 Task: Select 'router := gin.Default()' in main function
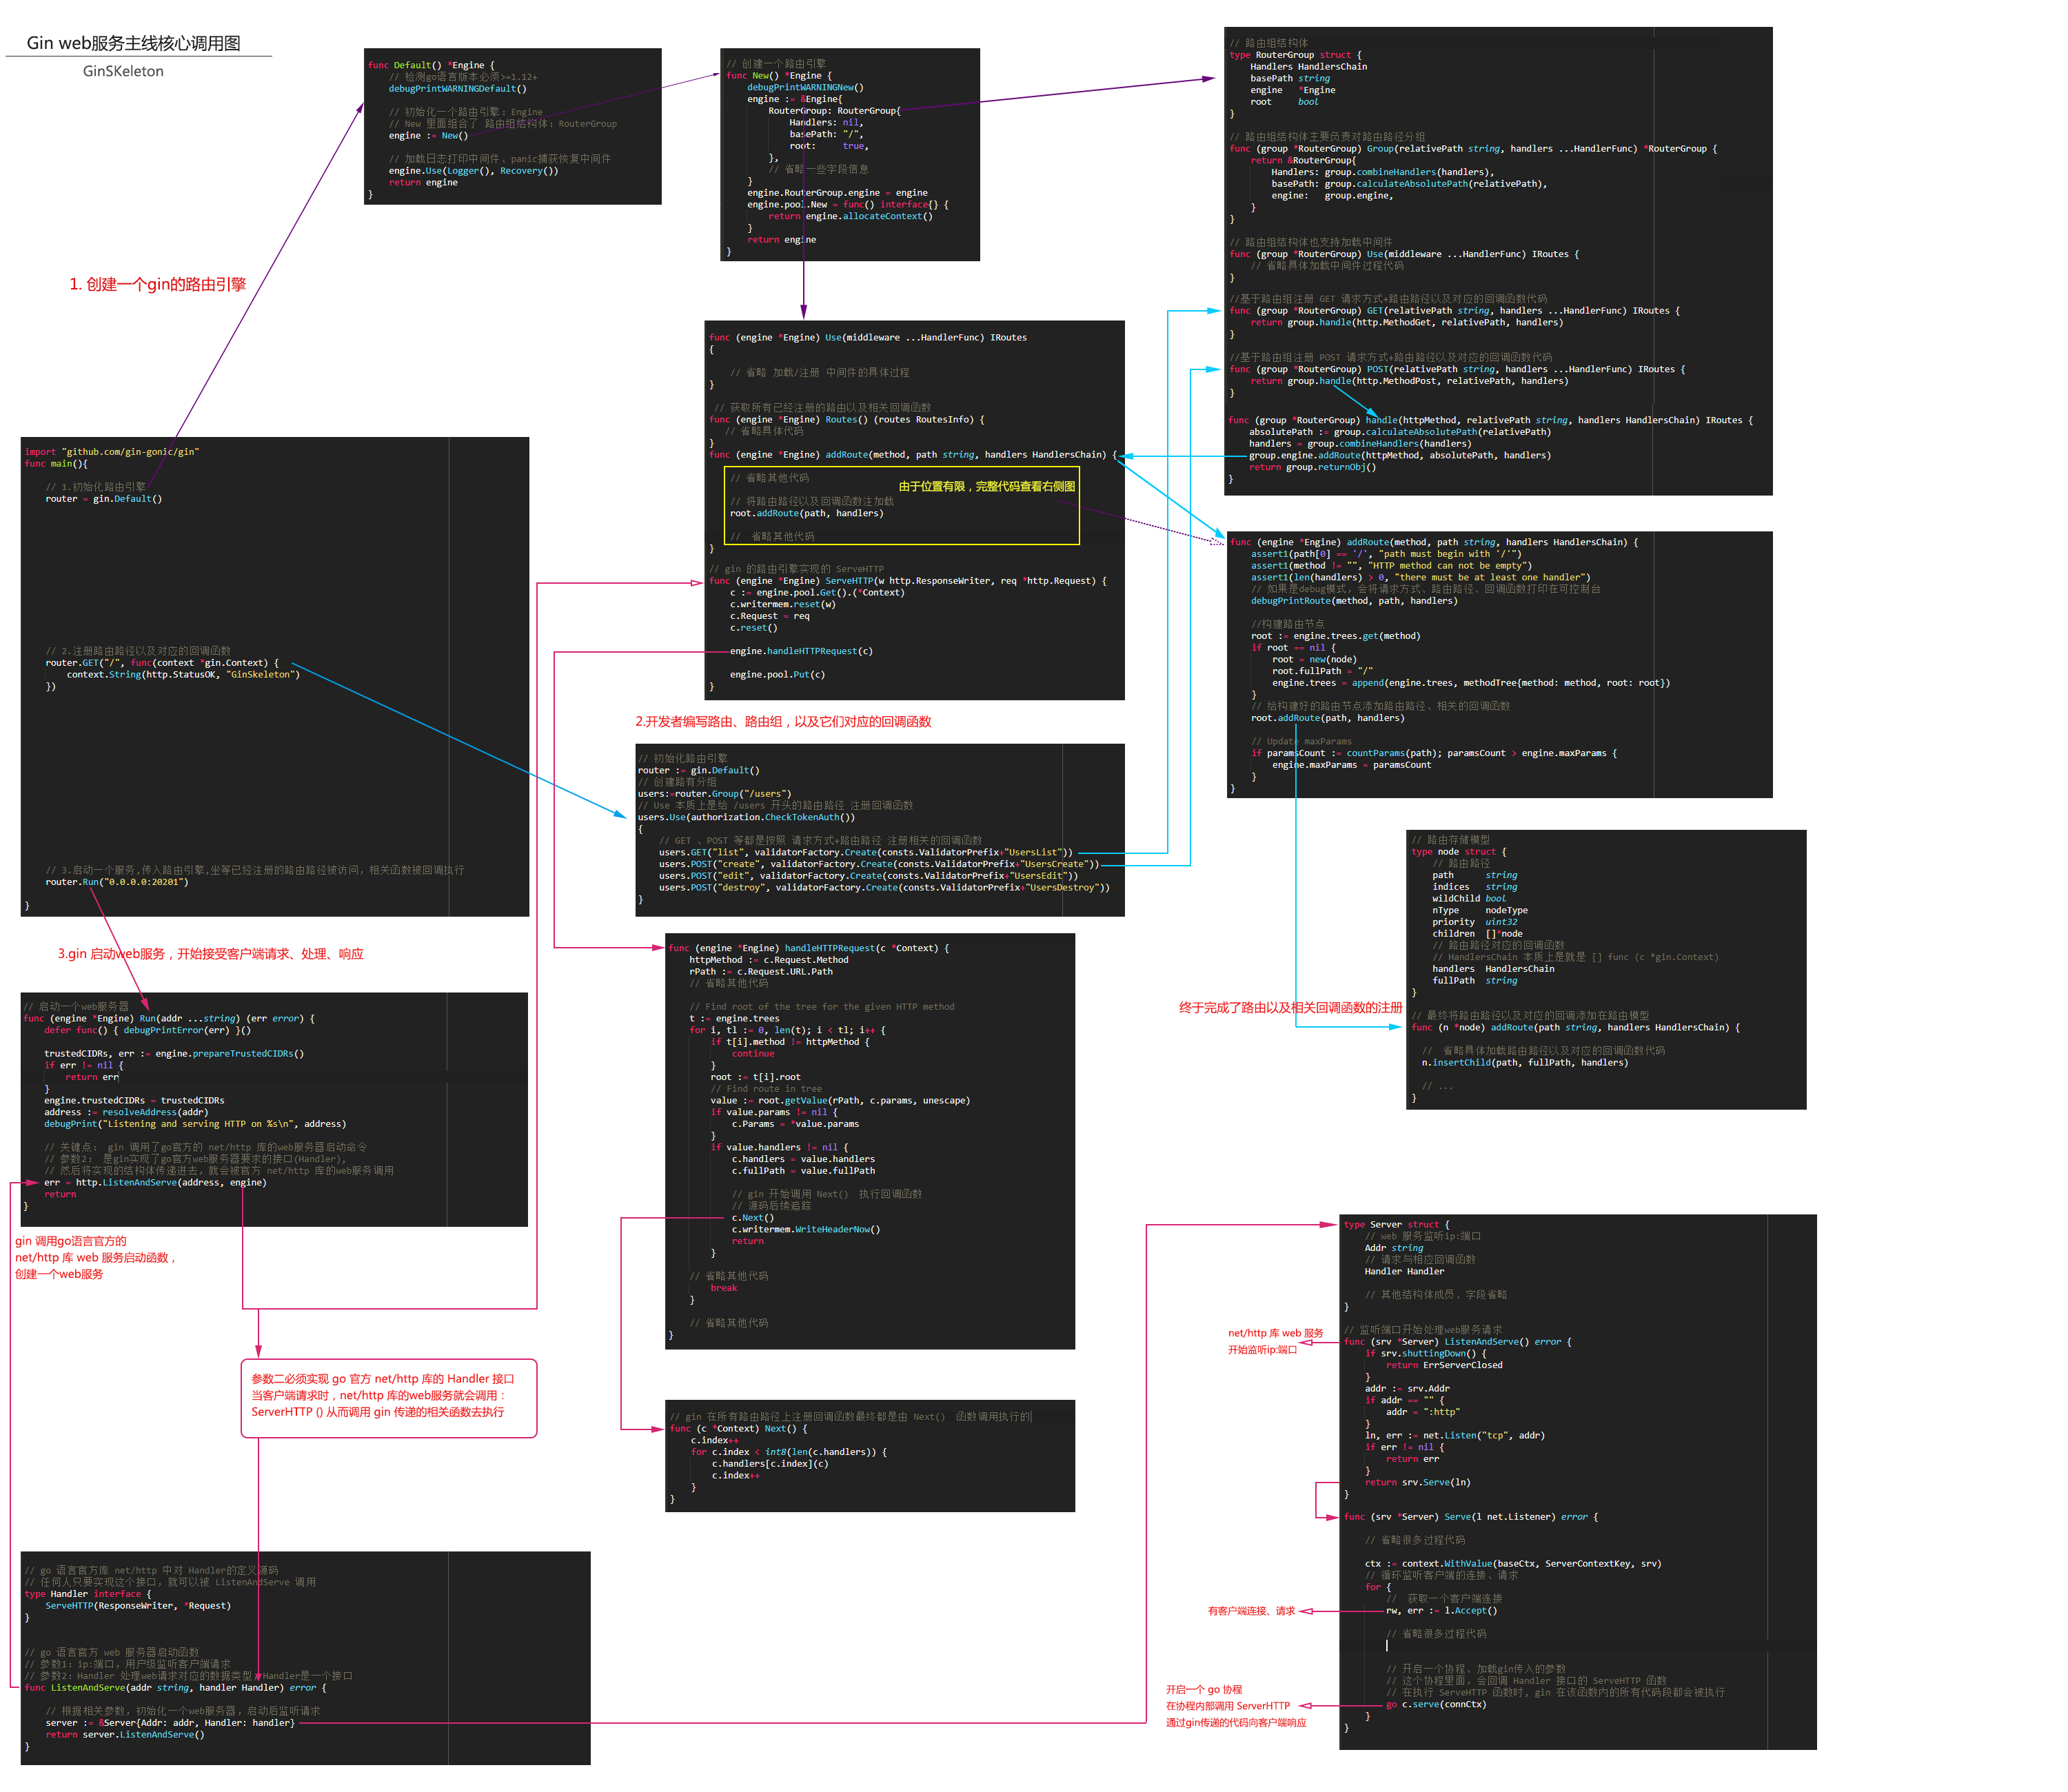click(104, 498)
